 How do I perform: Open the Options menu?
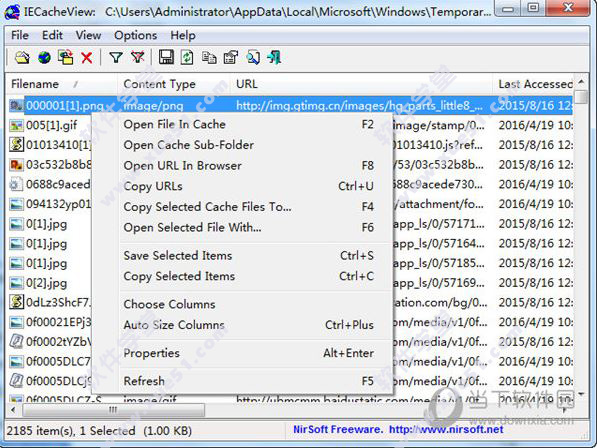(136, 35)
